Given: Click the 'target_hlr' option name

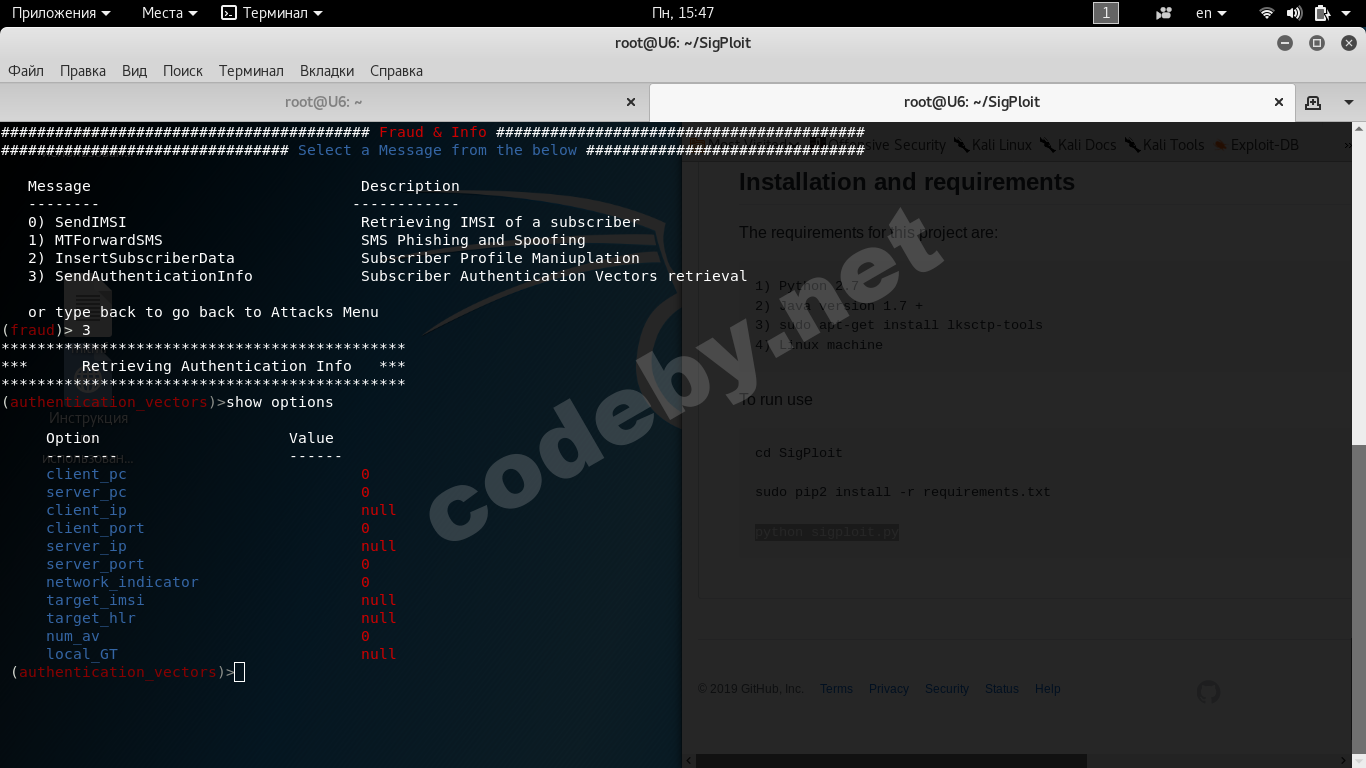Looking at the screenshot, I should (91, 618).
